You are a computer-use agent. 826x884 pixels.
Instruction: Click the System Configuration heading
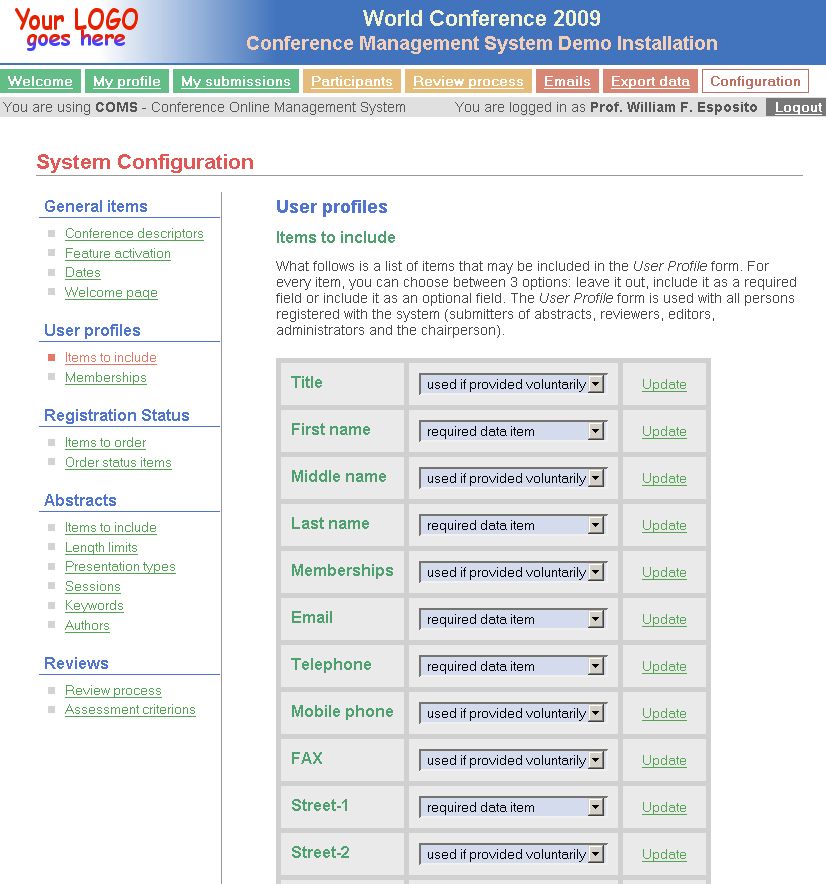pyautogui.click(x=145, y=162)
